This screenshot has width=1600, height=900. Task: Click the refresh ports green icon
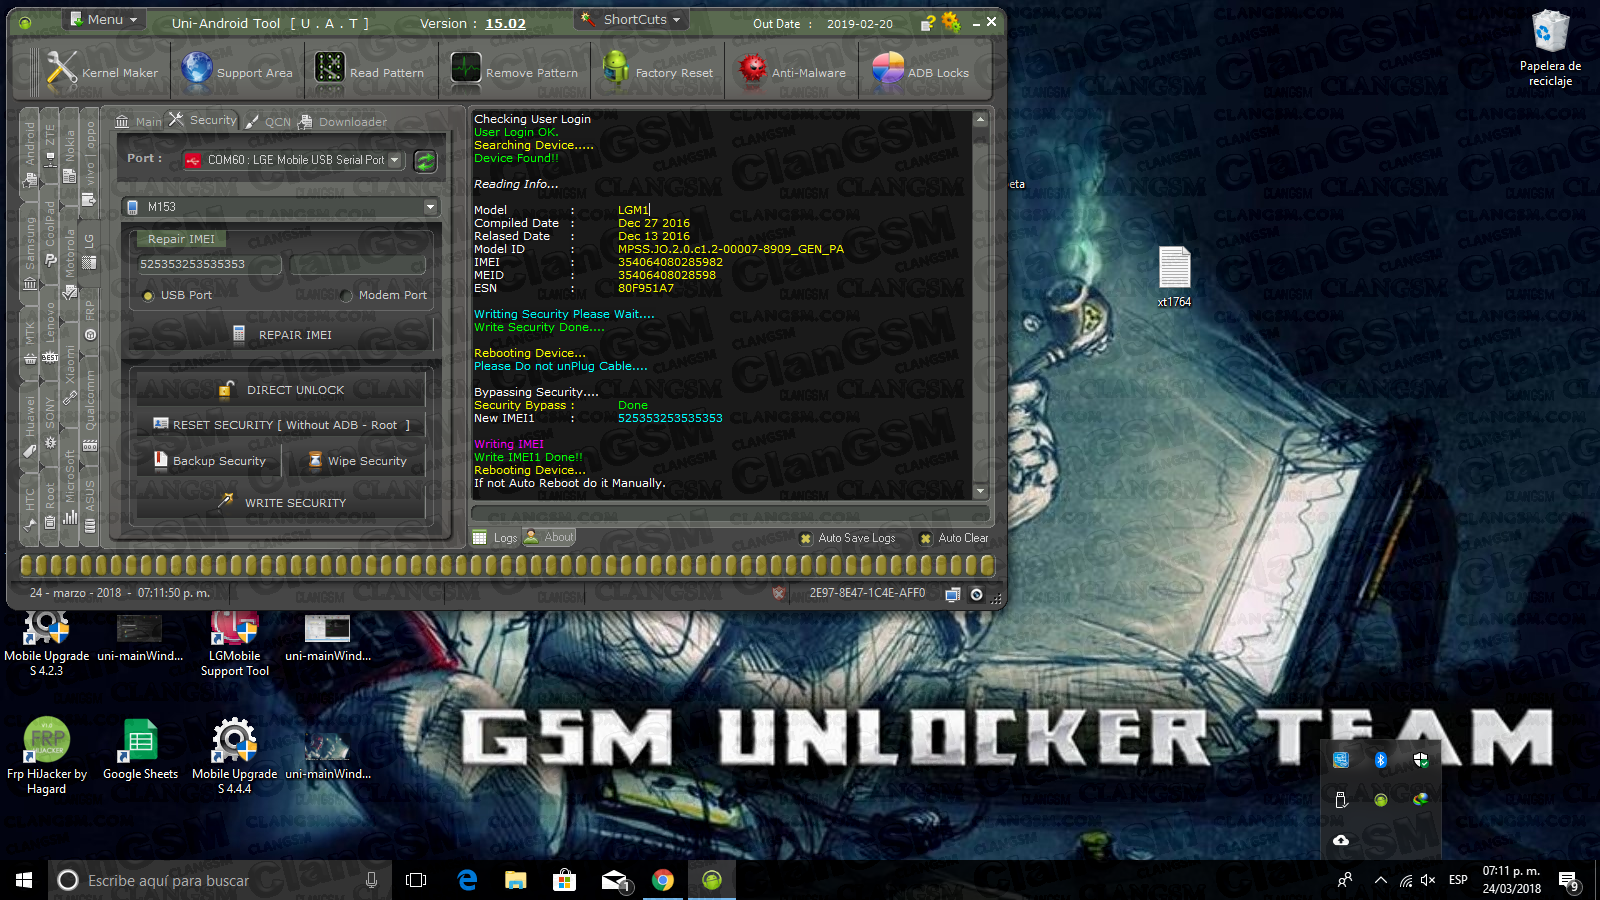(x=425, y=160)
